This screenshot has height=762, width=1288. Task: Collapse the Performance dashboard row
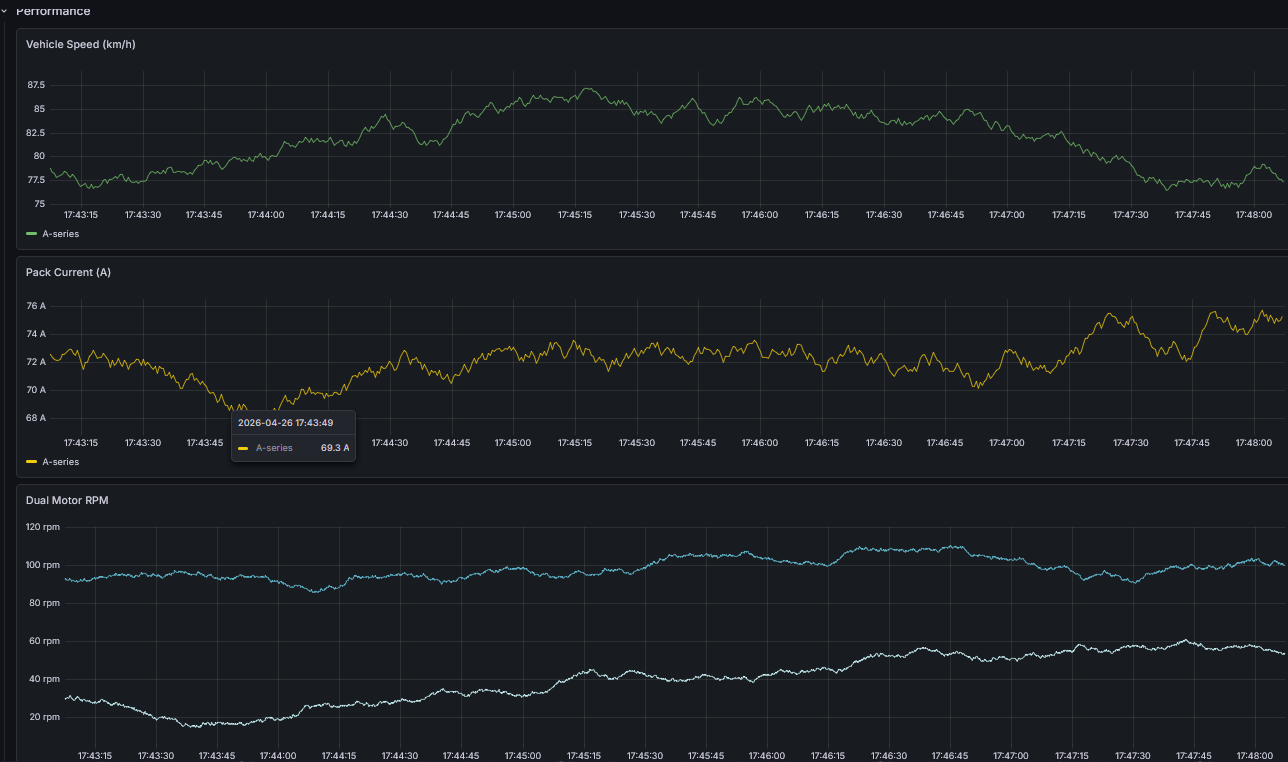click(52, 10)
